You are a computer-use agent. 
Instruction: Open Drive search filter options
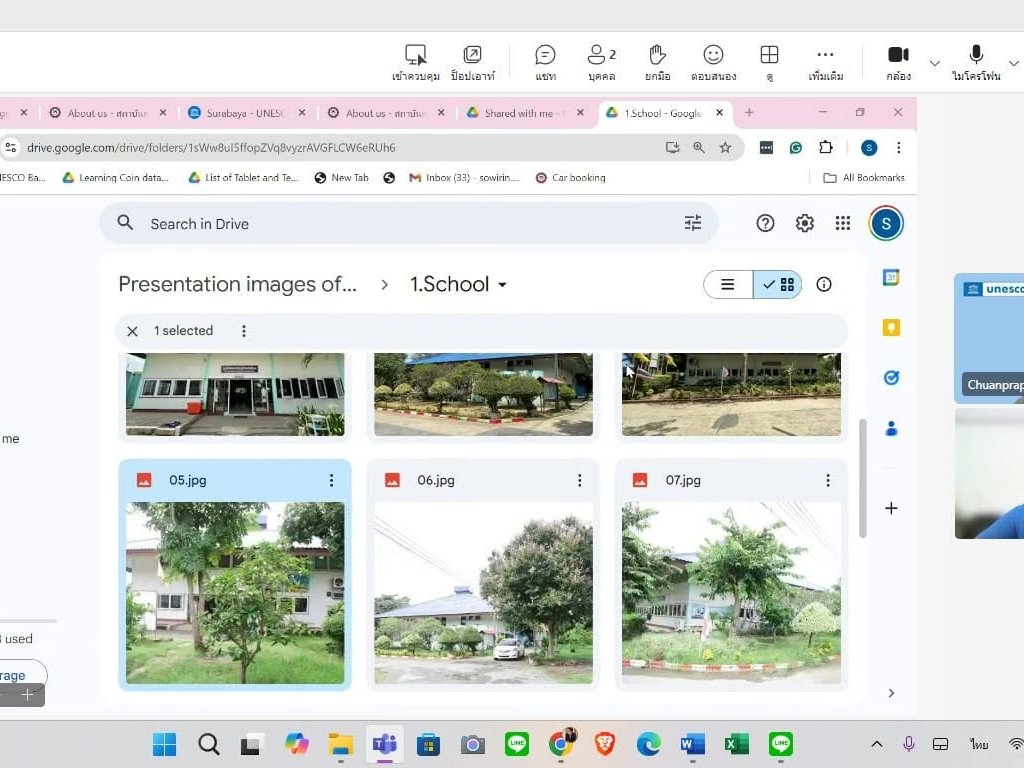693,223
